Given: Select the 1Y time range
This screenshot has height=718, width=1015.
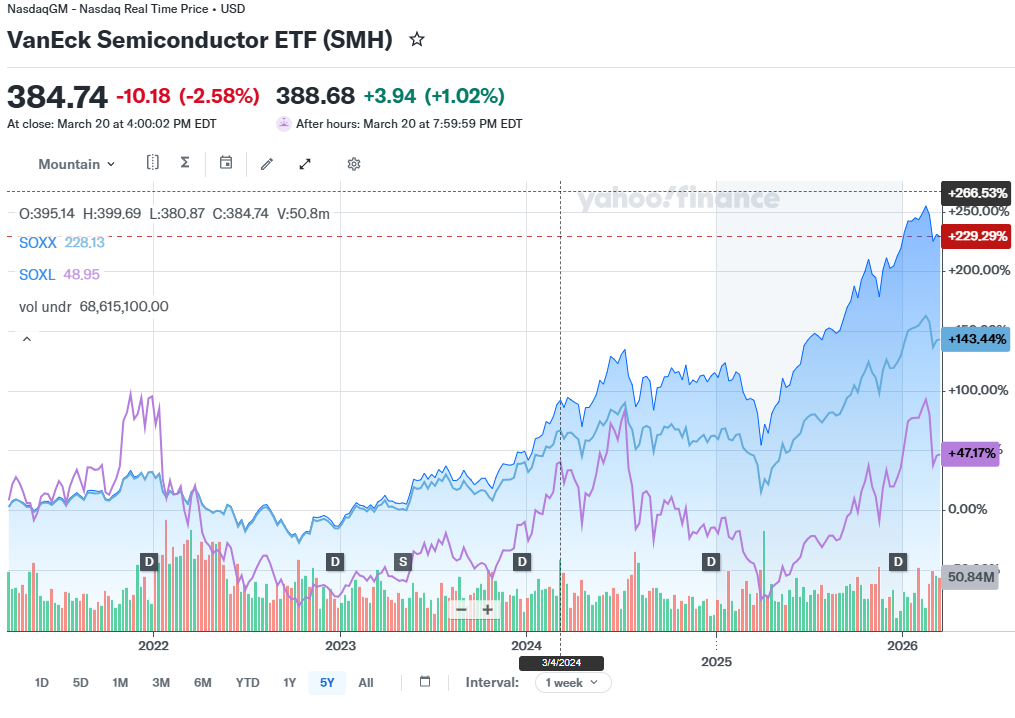Looking at the screenshot, I should [289, 682].
